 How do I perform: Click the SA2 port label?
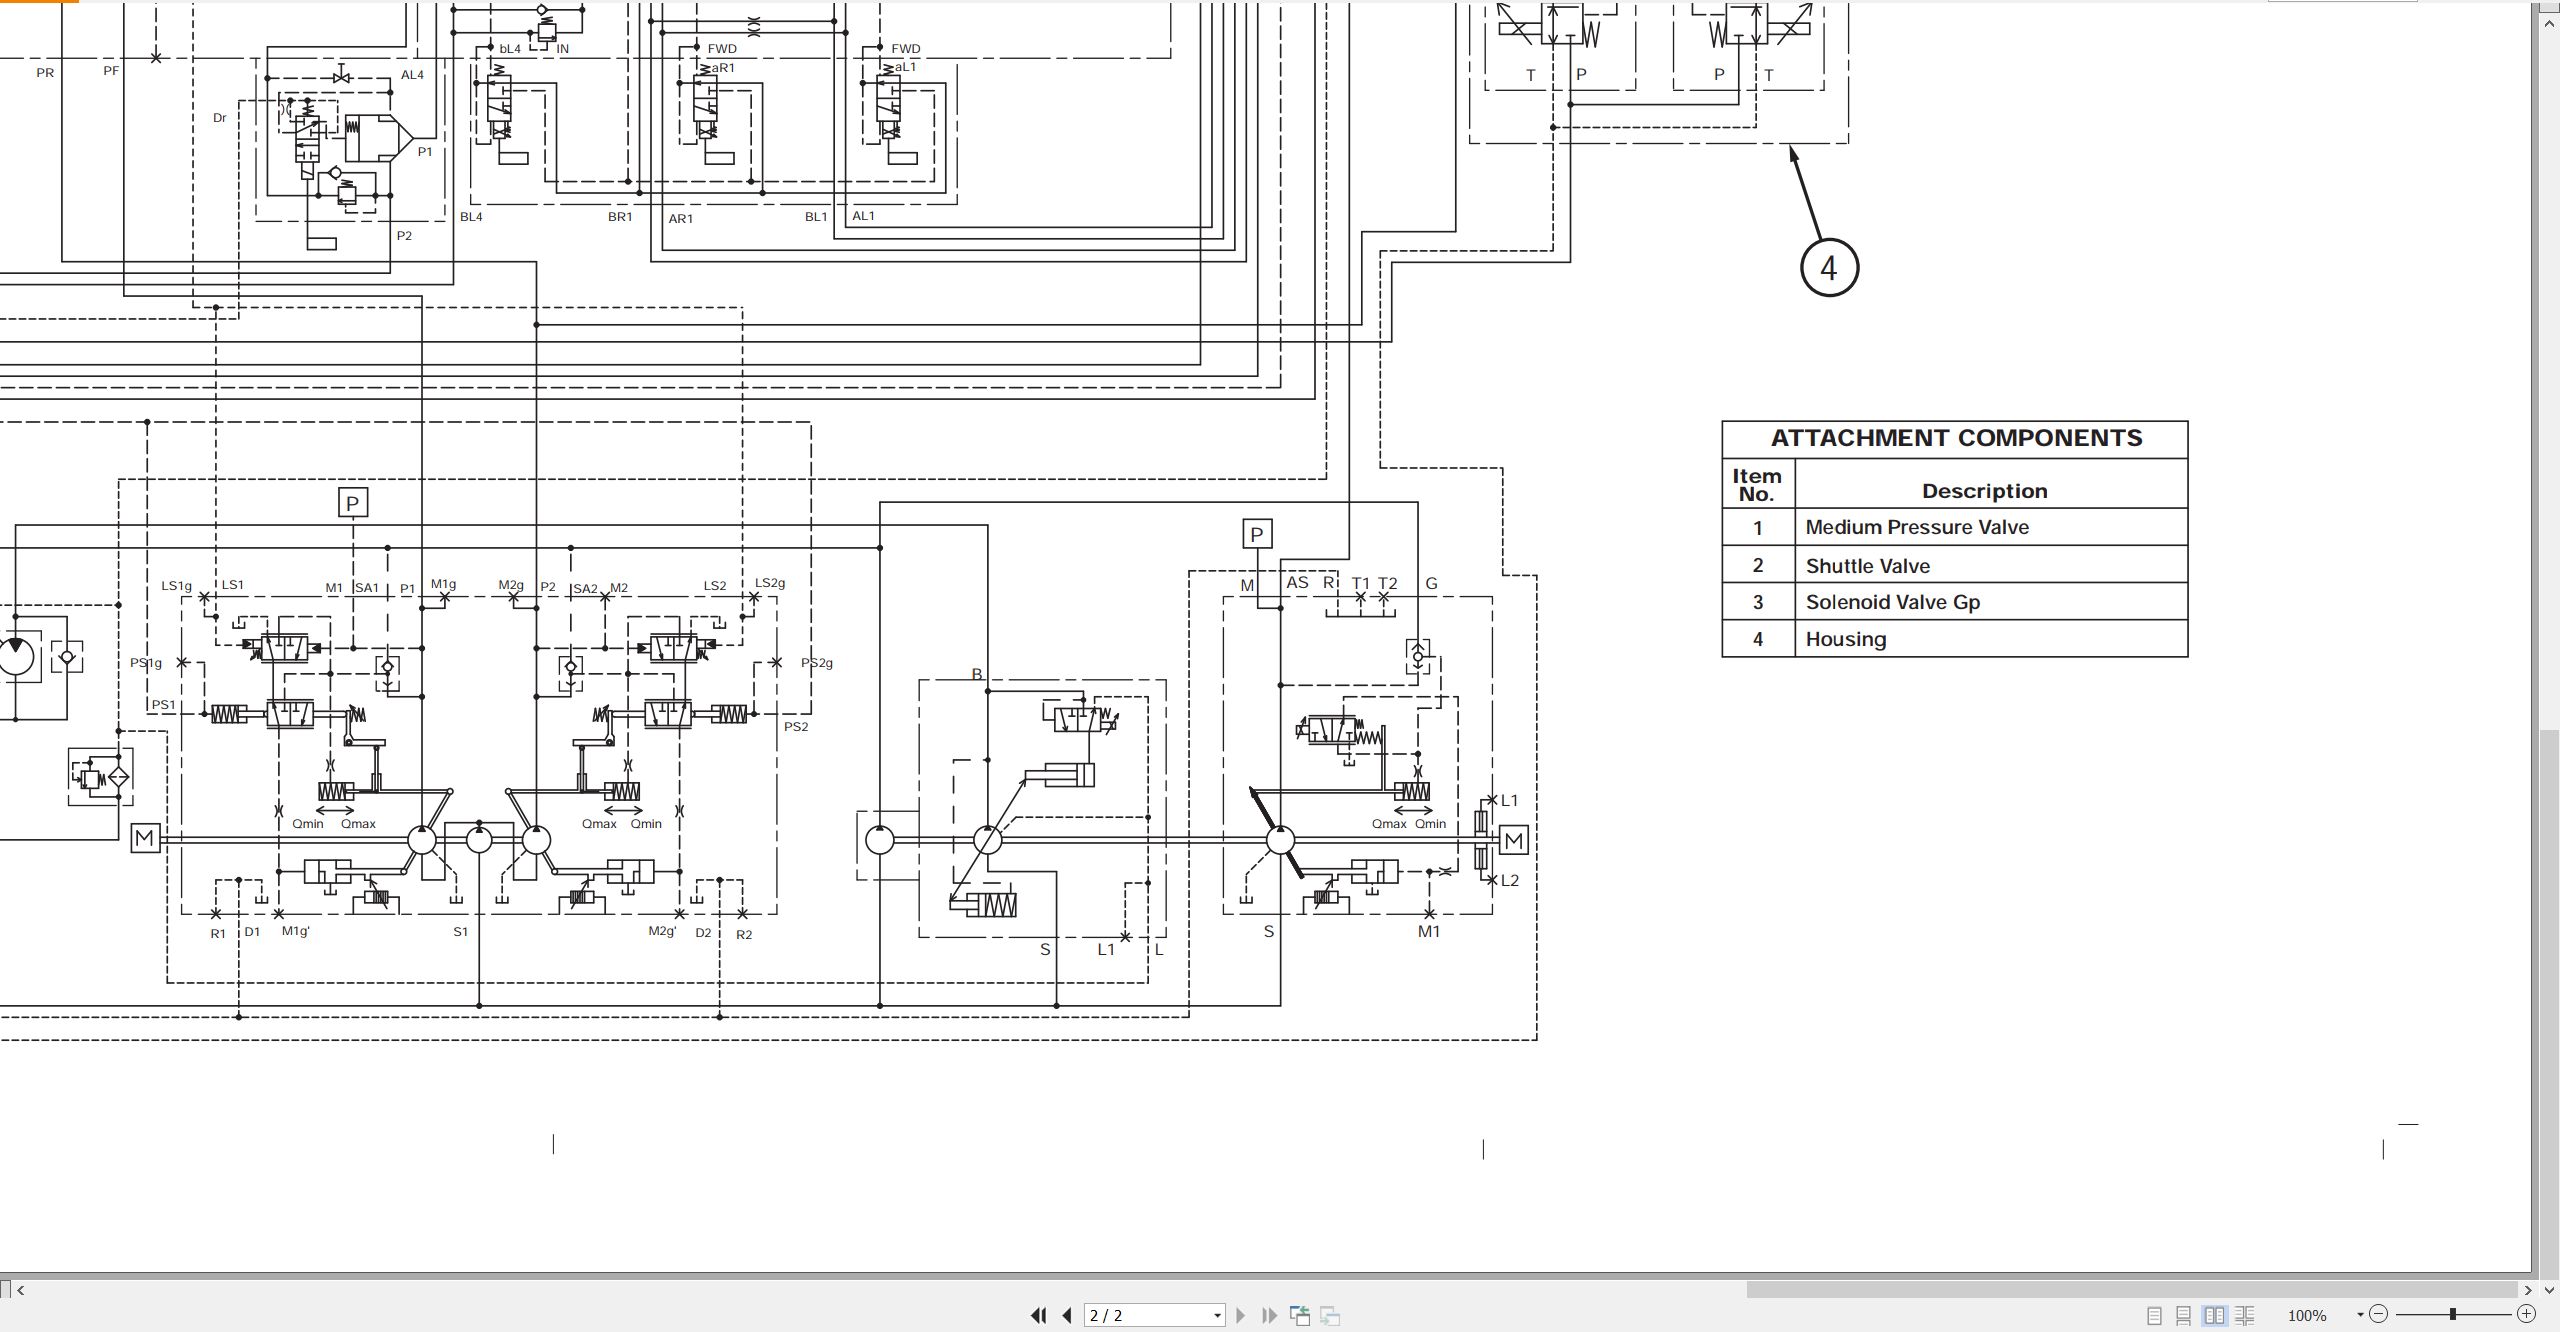tap(584, 589)
